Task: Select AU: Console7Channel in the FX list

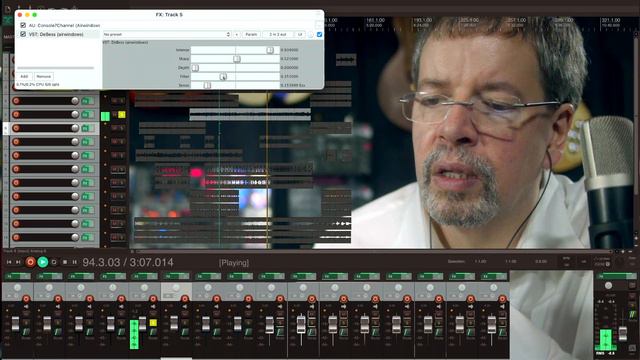Action: pos(64,25)
